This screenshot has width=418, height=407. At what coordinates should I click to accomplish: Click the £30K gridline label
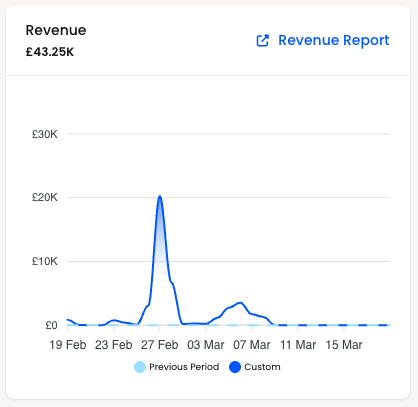(45, 134)
